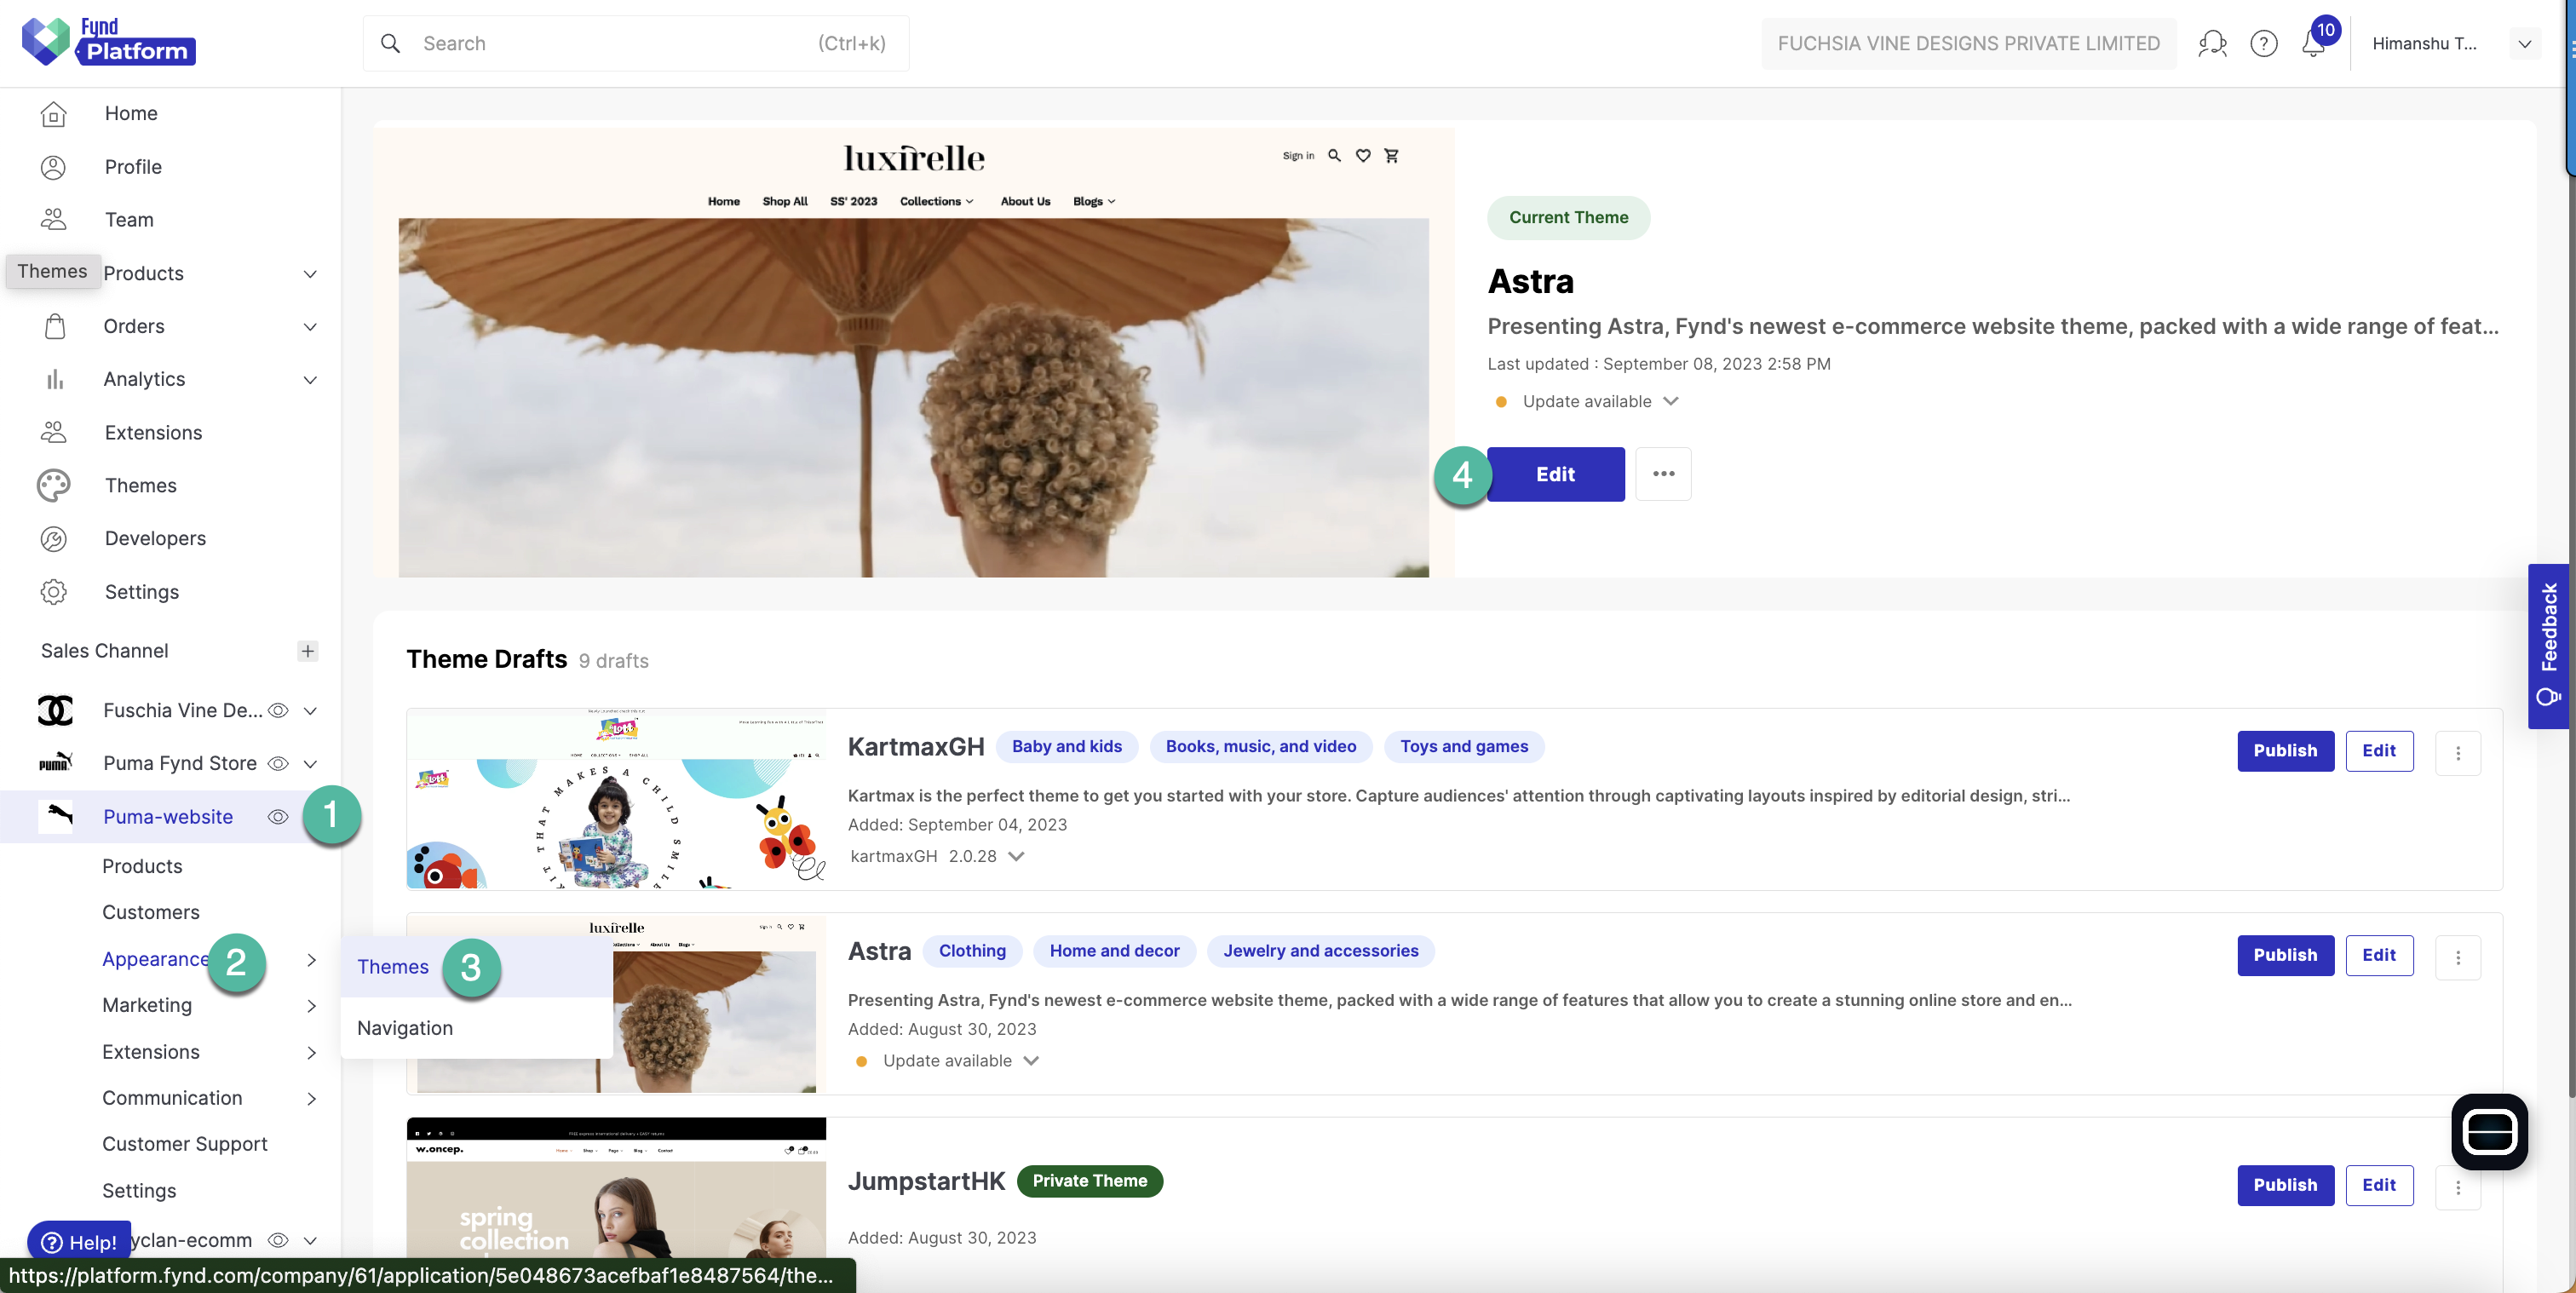
Task: Open the Feedback side tab
Action: coord(2548,645)
